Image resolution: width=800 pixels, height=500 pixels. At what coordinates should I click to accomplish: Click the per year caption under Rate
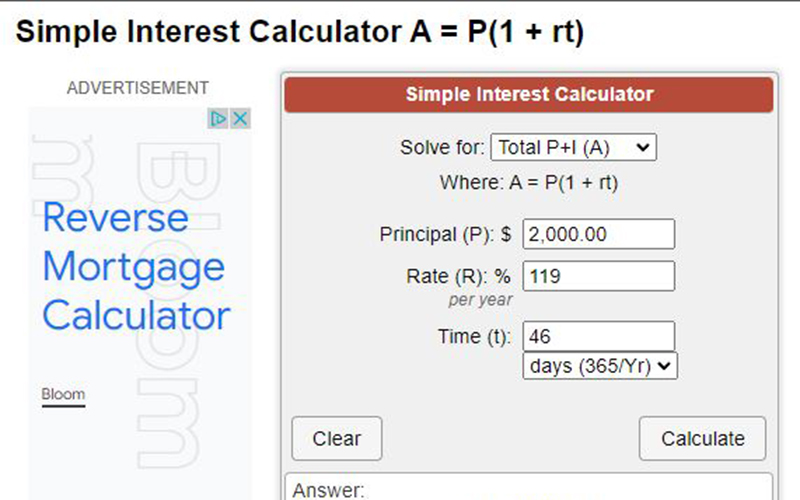(480, 300)
